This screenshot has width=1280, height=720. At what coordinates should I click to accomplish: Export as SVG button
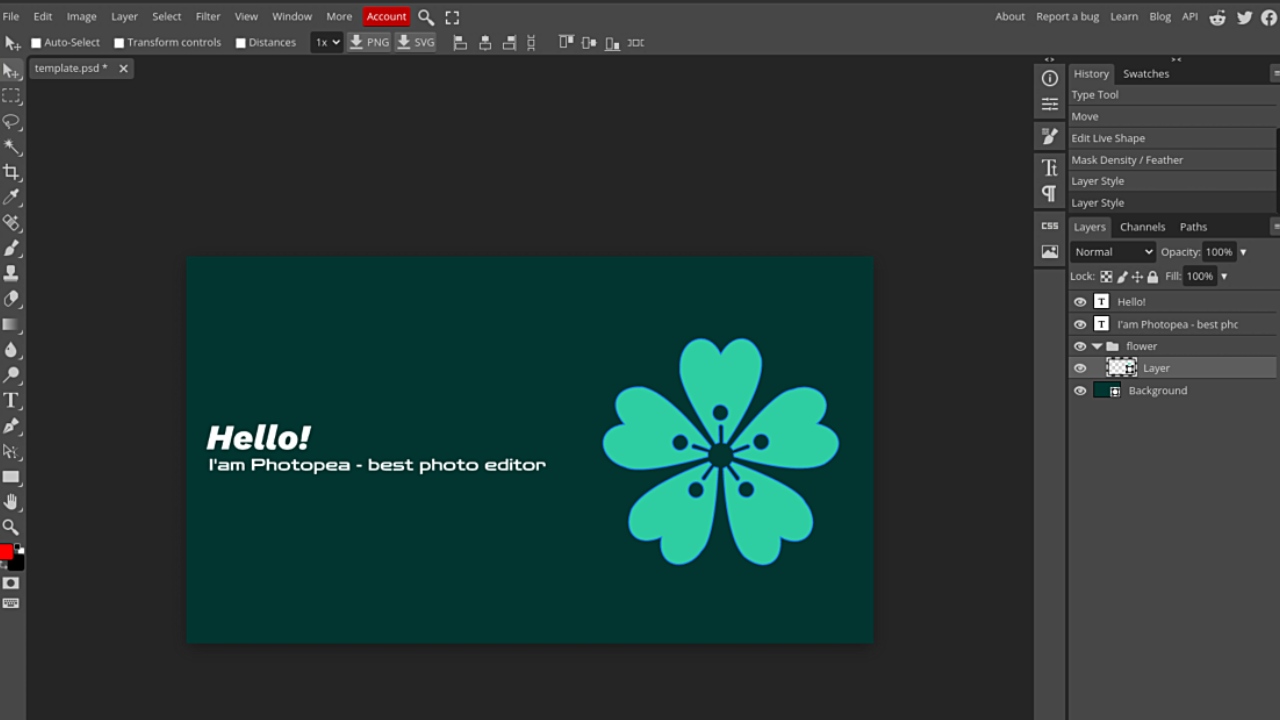point(416,42)
